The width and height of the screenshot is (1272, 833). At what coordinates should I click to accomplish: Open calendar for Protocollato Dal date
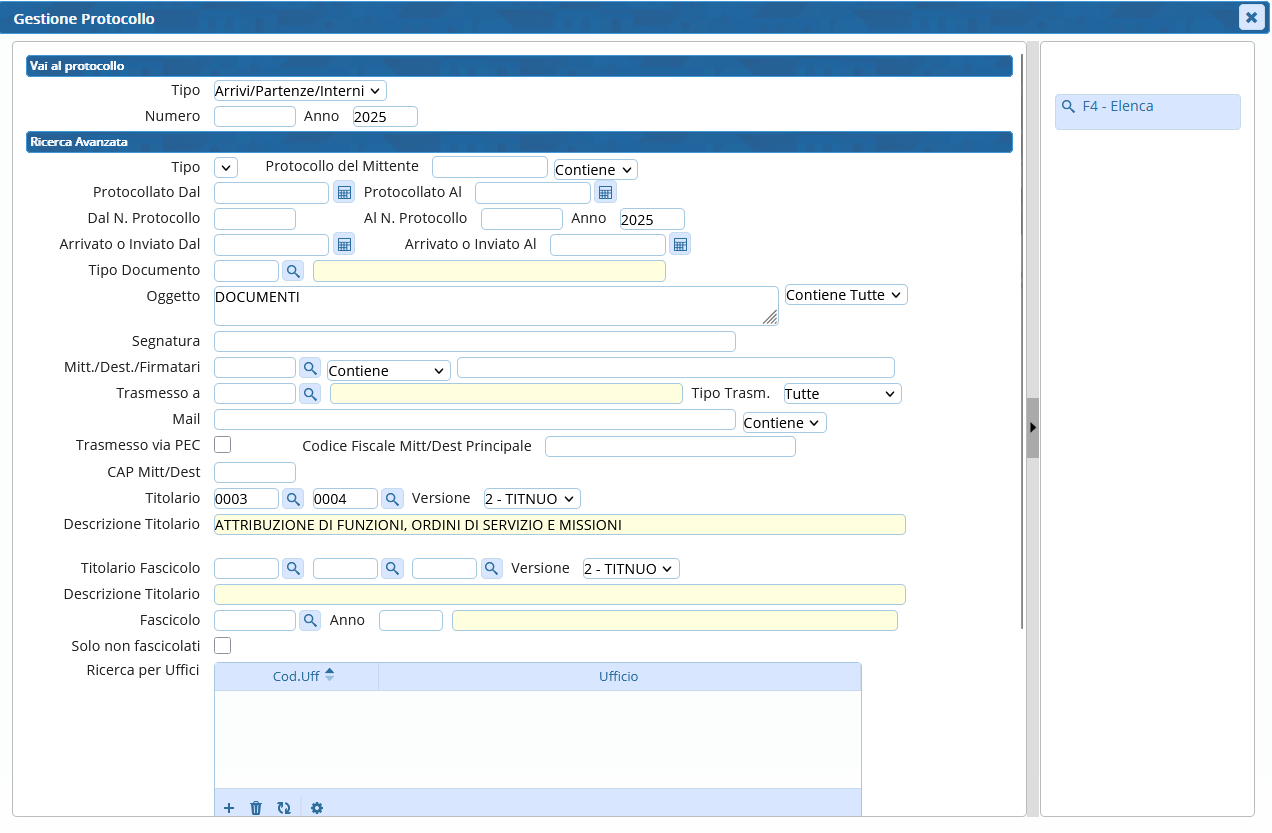tap(343, 192)
